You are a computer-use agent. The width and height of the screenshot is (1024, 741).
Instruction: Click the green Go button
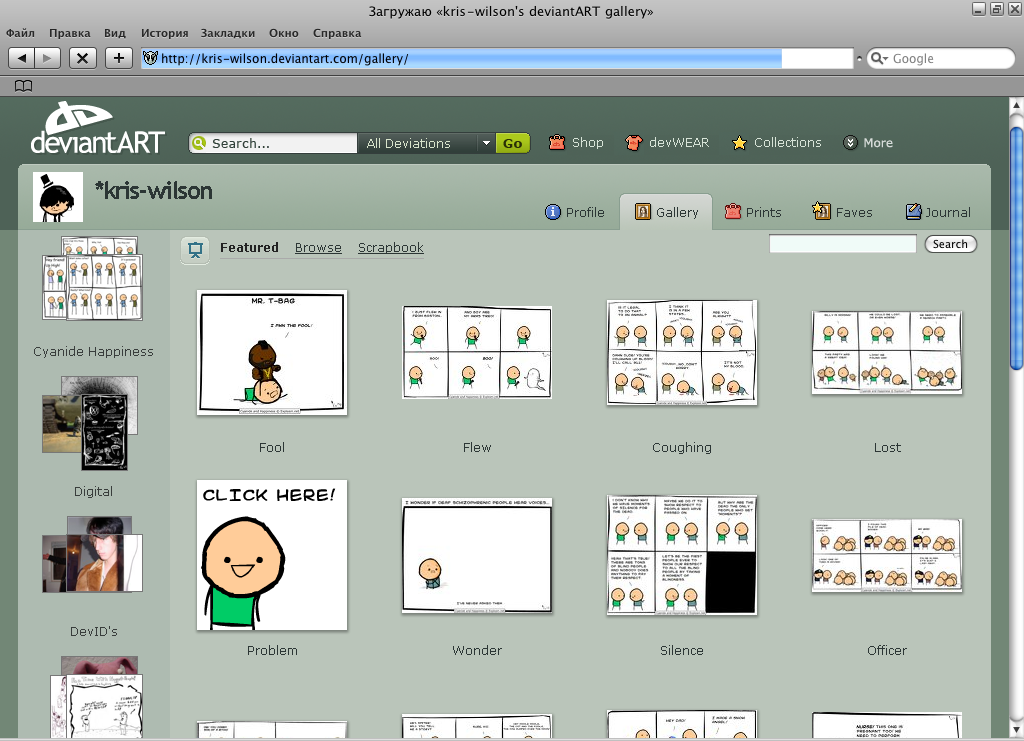[x=512, y=143]
